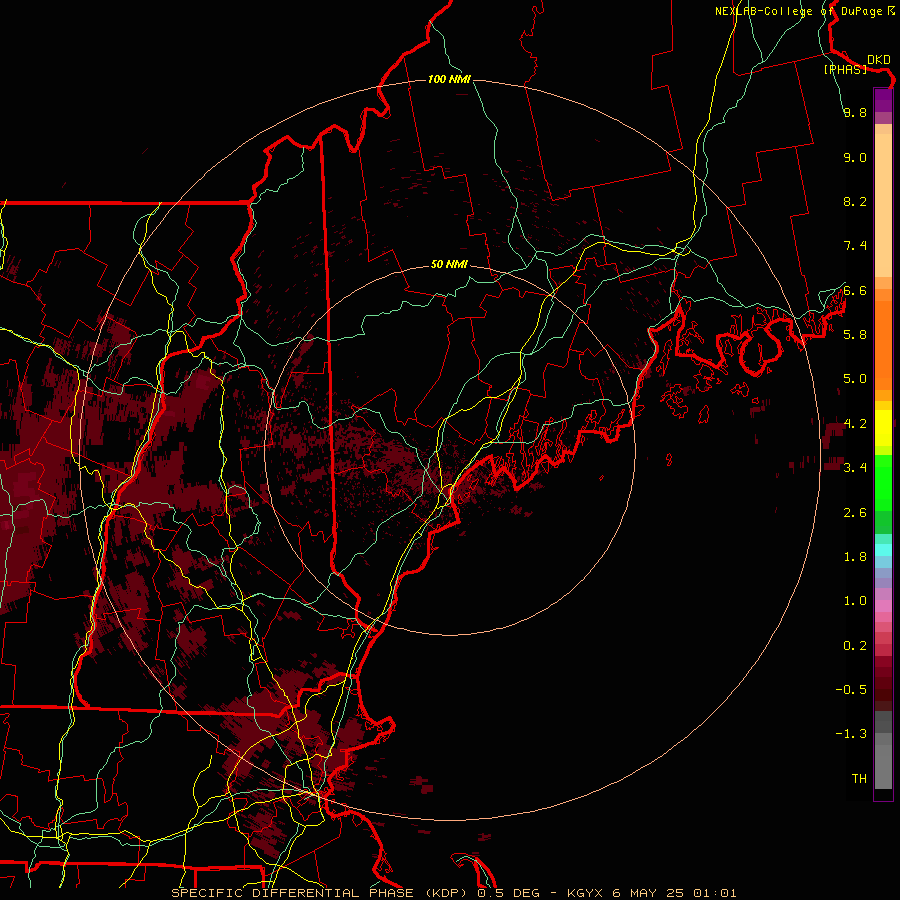Click the NEXLAB-College of DuPage label

click(x=798, y=11)
